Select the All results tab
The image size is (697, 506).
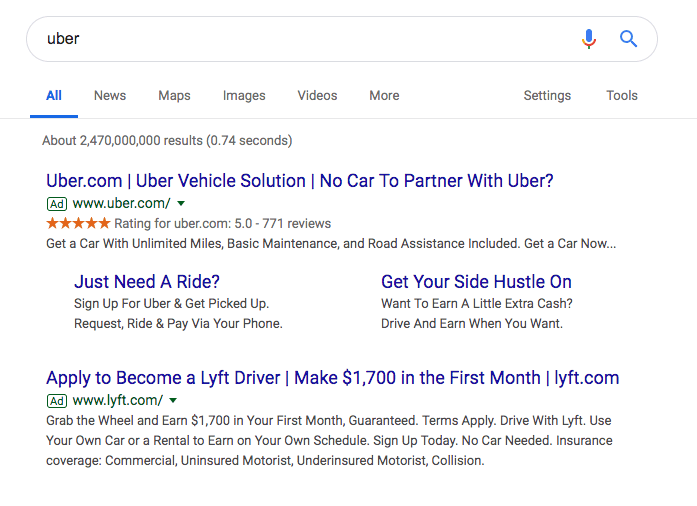[x=54, y=96]
